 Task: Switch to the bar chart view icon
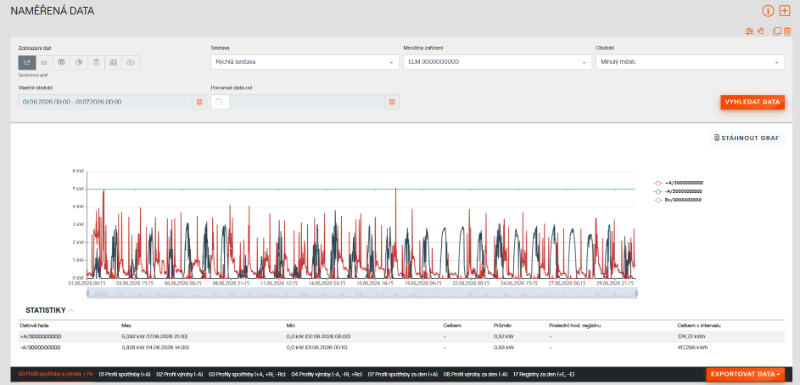click(x=44, y=62)
